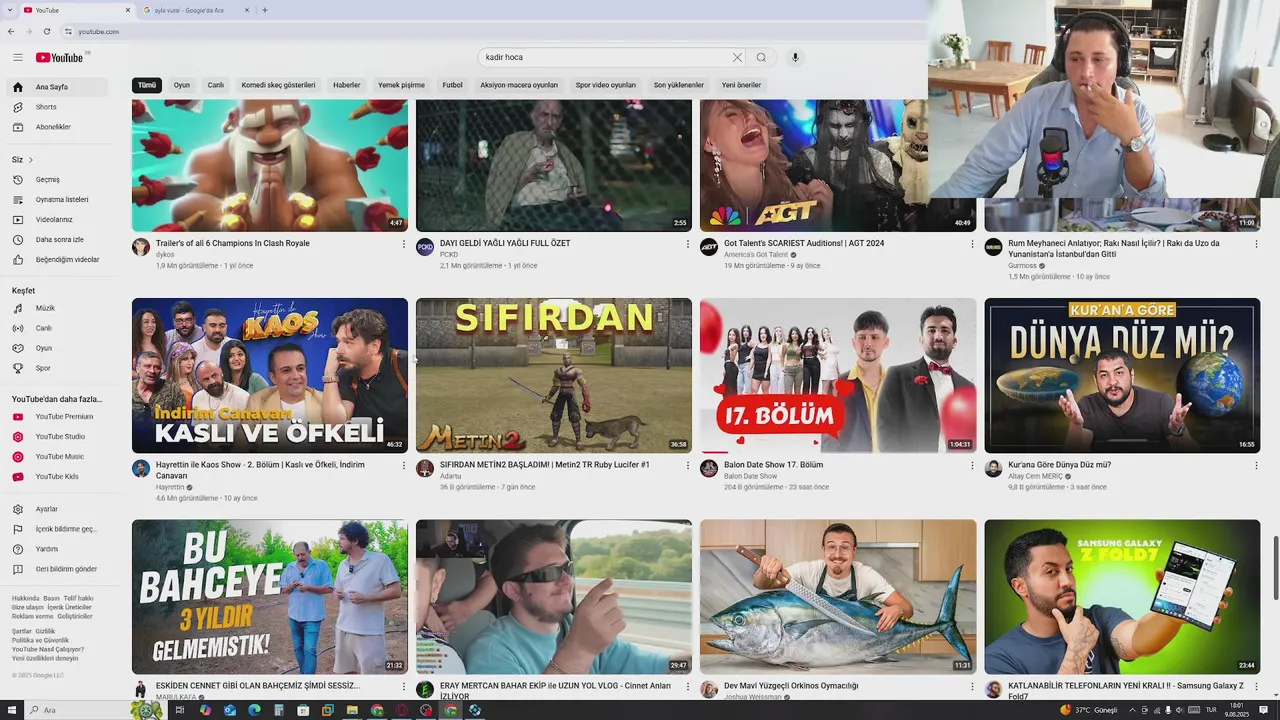The height and width of the screenshot is (720, 1280).
Task: Open Shorts from the sidebar
Action: point(57,107)
